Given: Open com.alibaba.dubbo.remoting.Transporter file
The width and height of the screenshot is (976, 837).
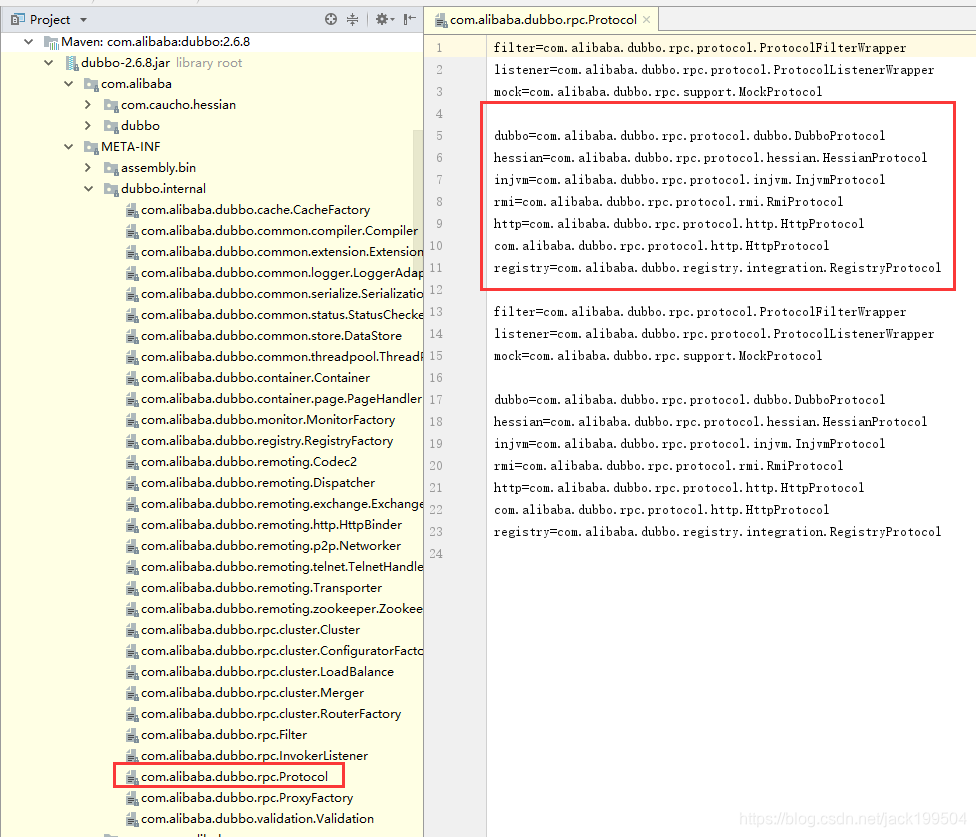Looking at the screenshot, I should point(261,588).
